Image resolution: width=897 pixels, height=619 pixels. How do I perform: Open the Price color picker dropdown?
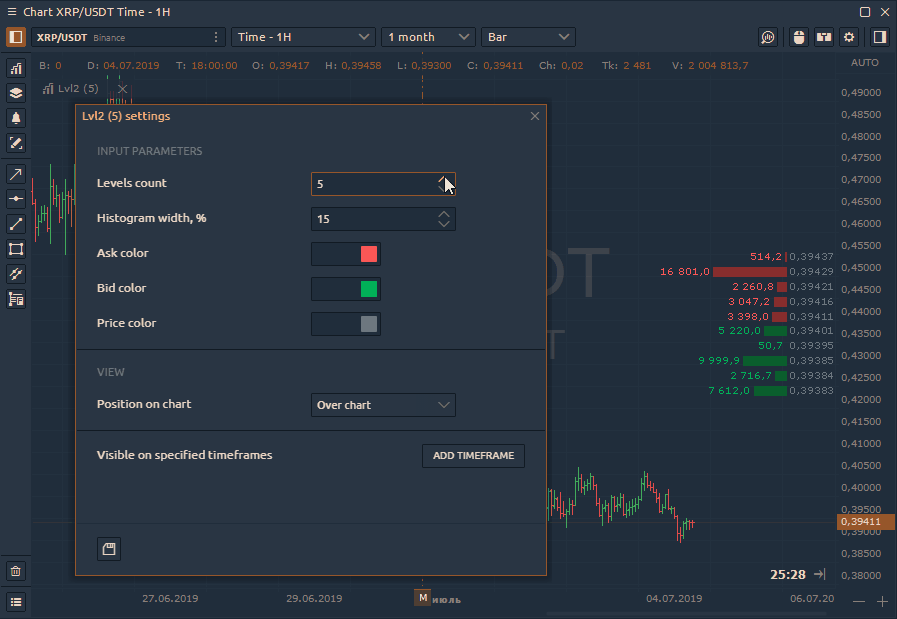[x=346, y=324]
